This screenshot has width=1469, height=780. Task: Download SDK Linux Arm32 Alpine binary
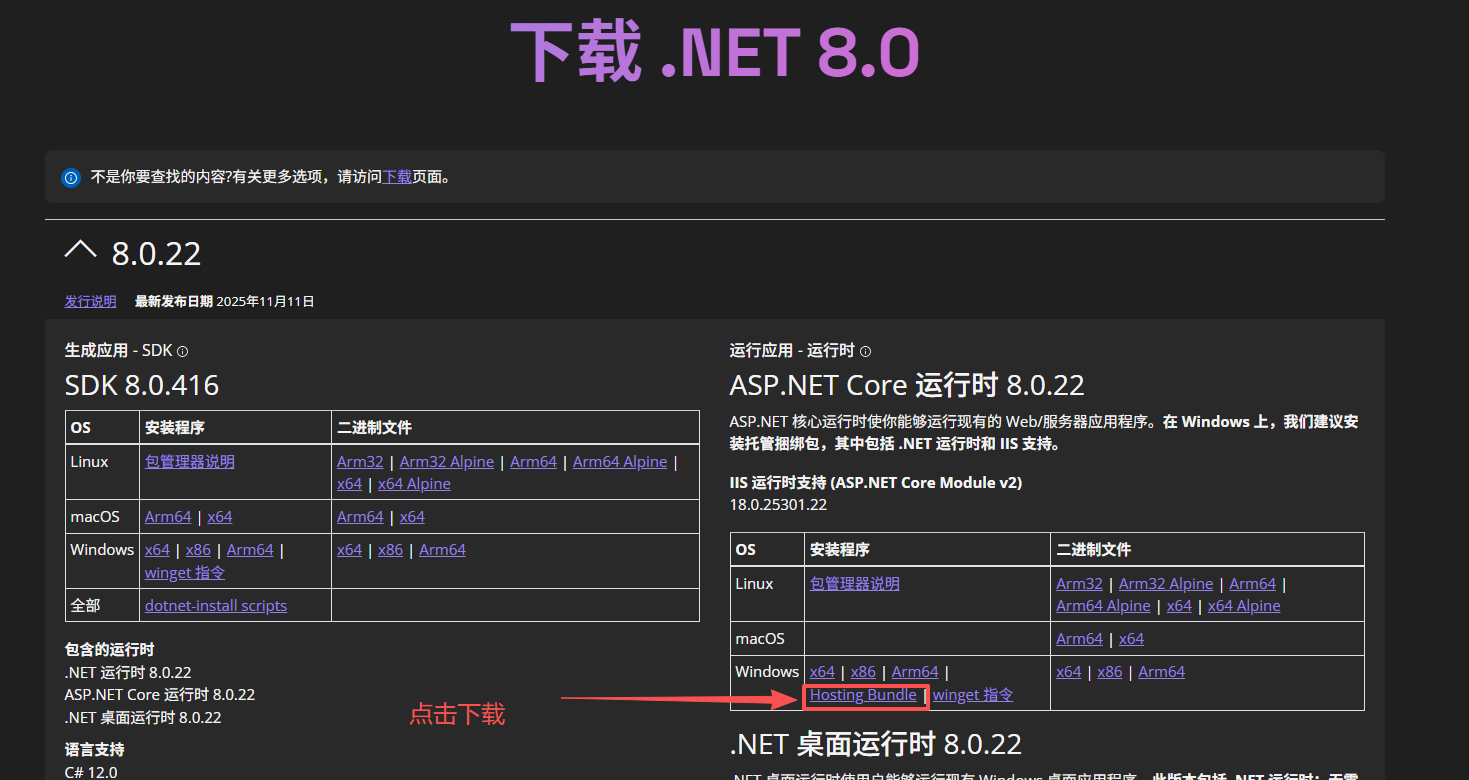[447, 462]
